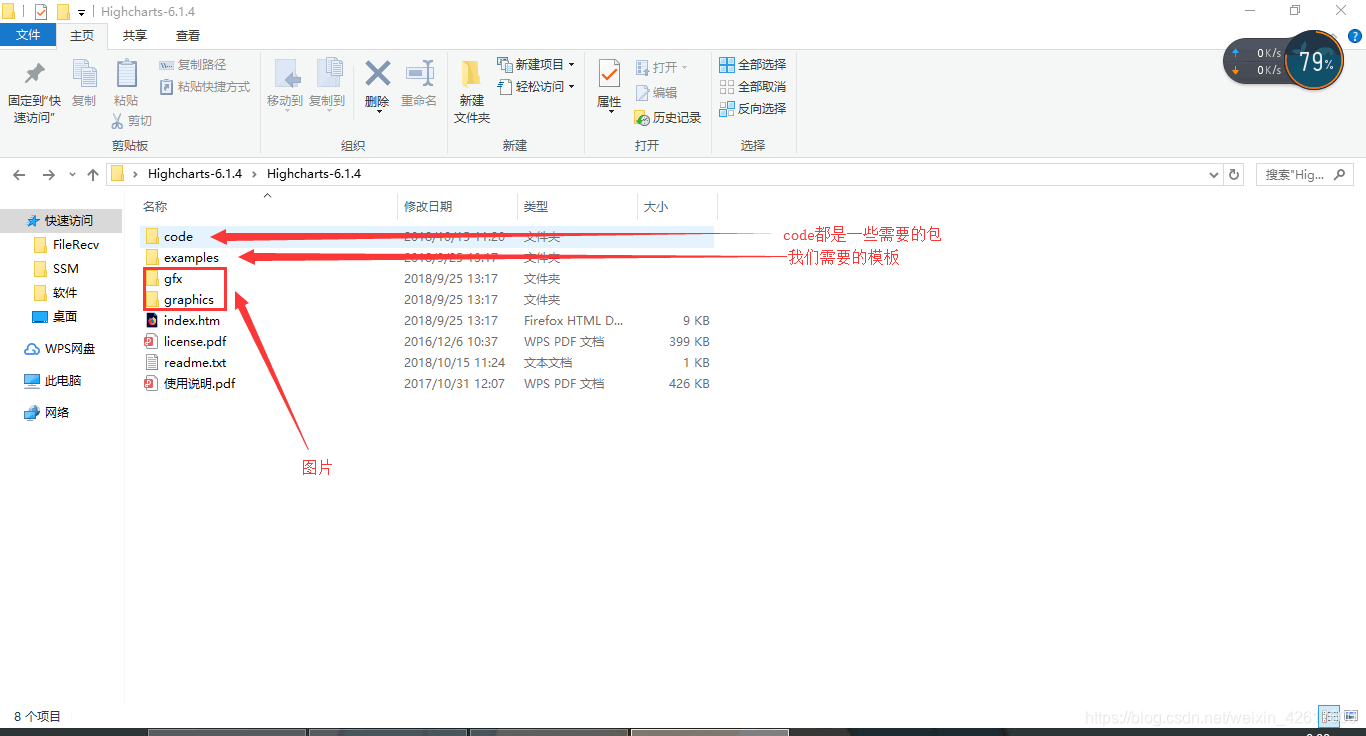
Task: Open 网络 Network in sidebar
Action: click(57, 413)
